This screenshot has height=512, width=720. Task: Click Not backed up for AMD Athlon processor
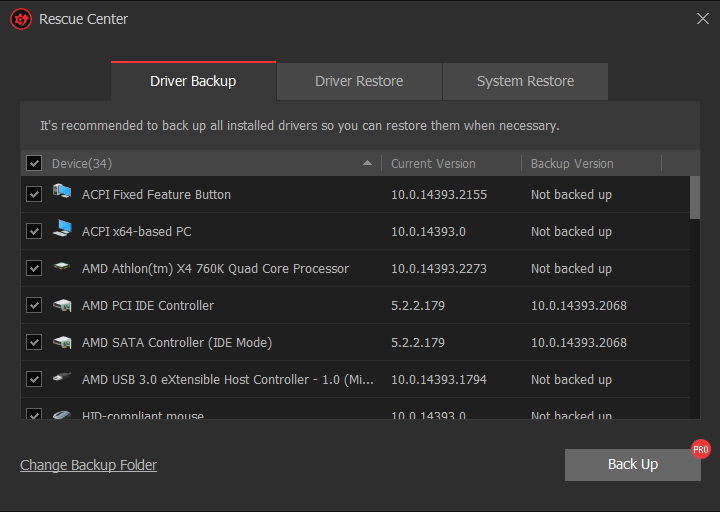(572, 269)
